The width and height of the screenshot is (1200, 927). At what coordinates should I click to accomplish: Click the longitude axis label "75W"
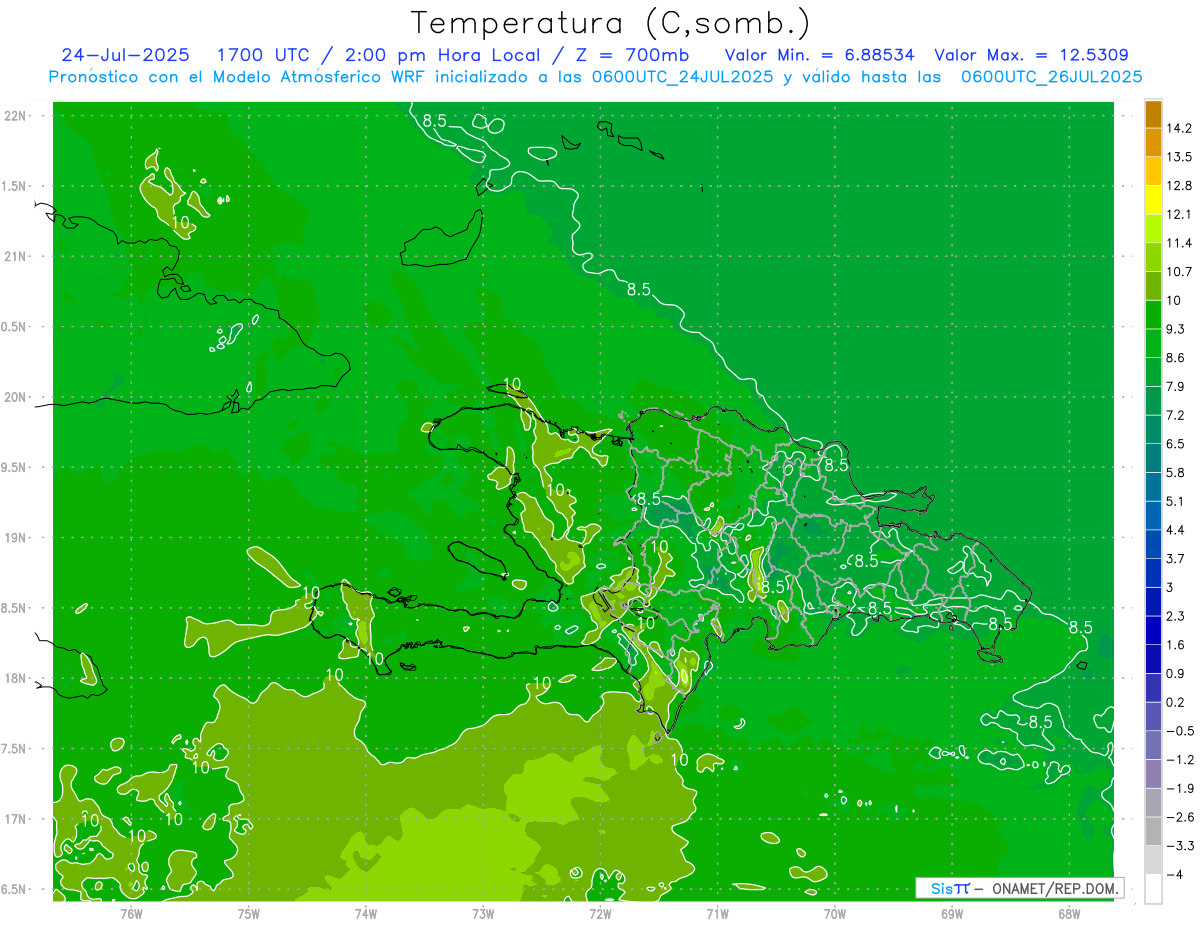tap(249, 913)
